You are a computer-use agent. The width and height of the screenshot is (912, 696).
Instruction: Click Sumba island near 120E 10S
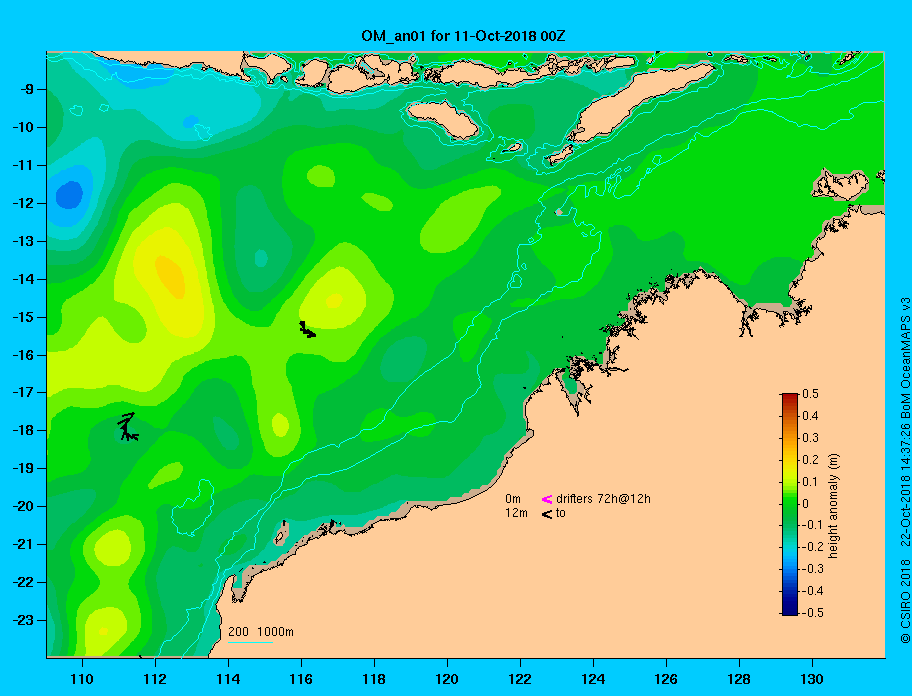pos(443,119)
